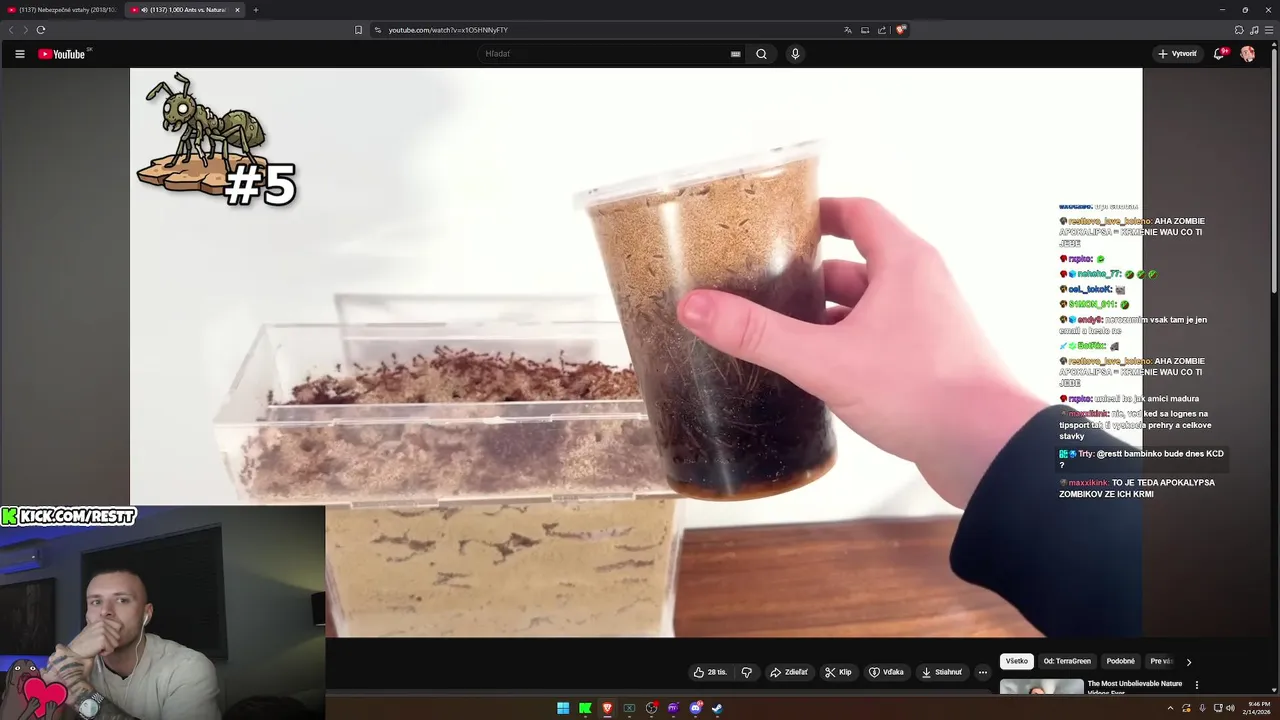Dislike the video
The width and height of the screenshot is (1280, 720).
tap(746, 672)
